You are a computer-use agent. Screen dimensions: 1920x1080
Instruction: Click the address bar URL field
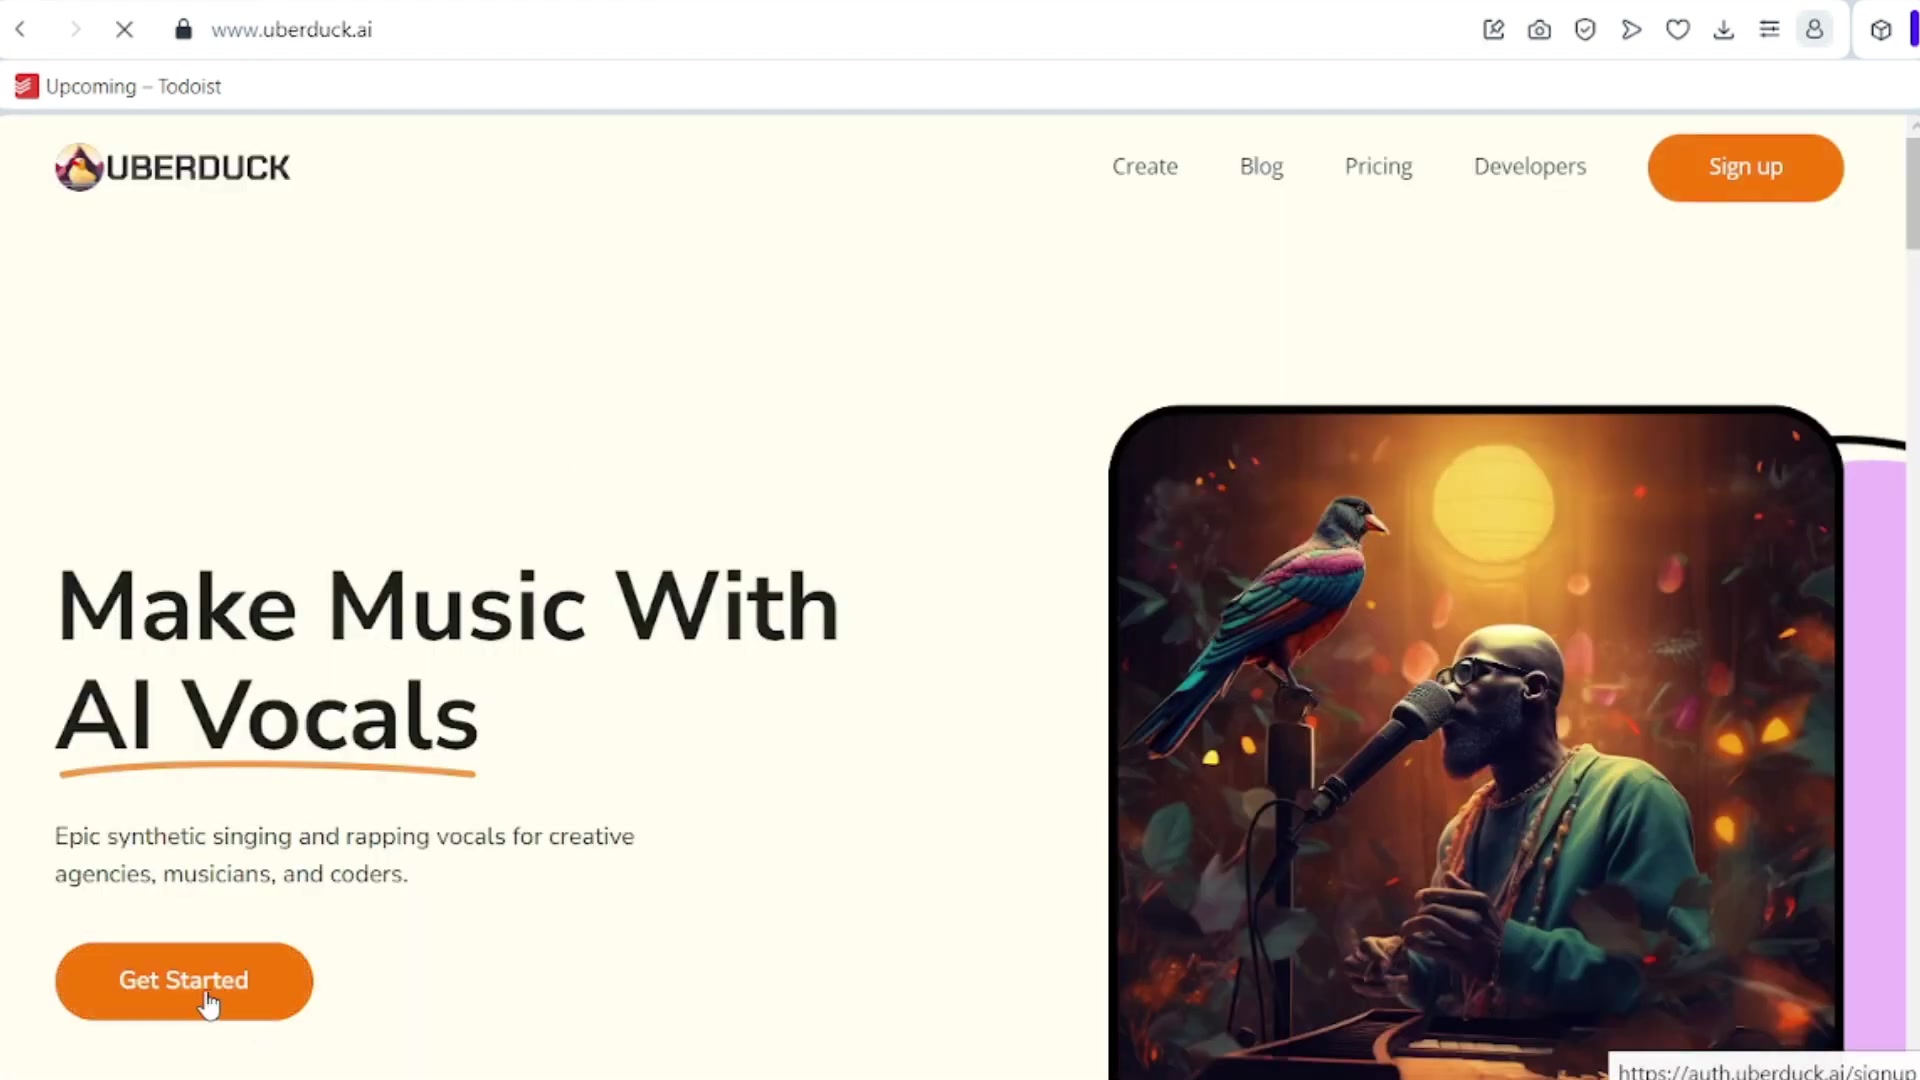(x=800, y=30)
